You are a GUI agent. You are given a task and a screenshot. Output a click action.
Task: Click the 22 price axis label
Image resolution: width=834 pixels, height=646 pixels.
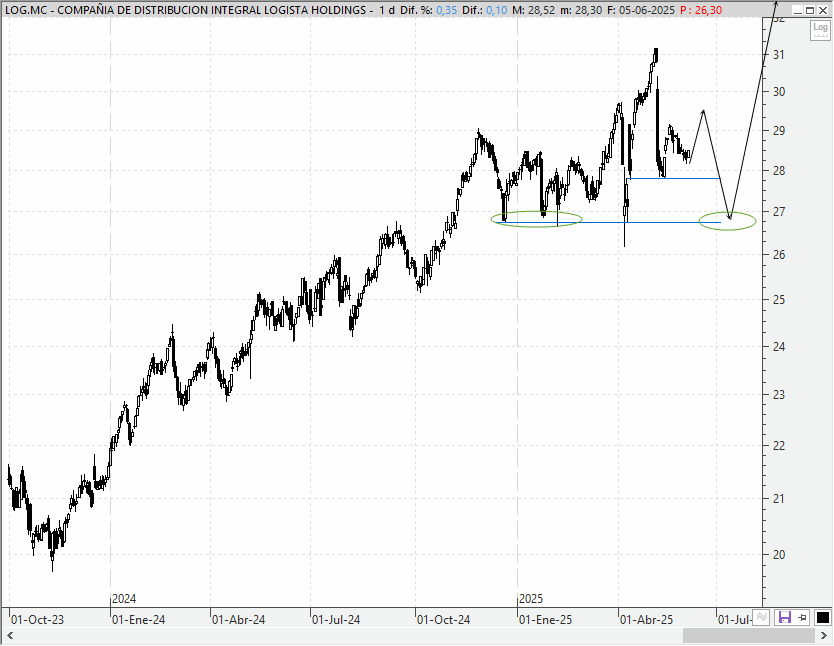click(779, 446)
